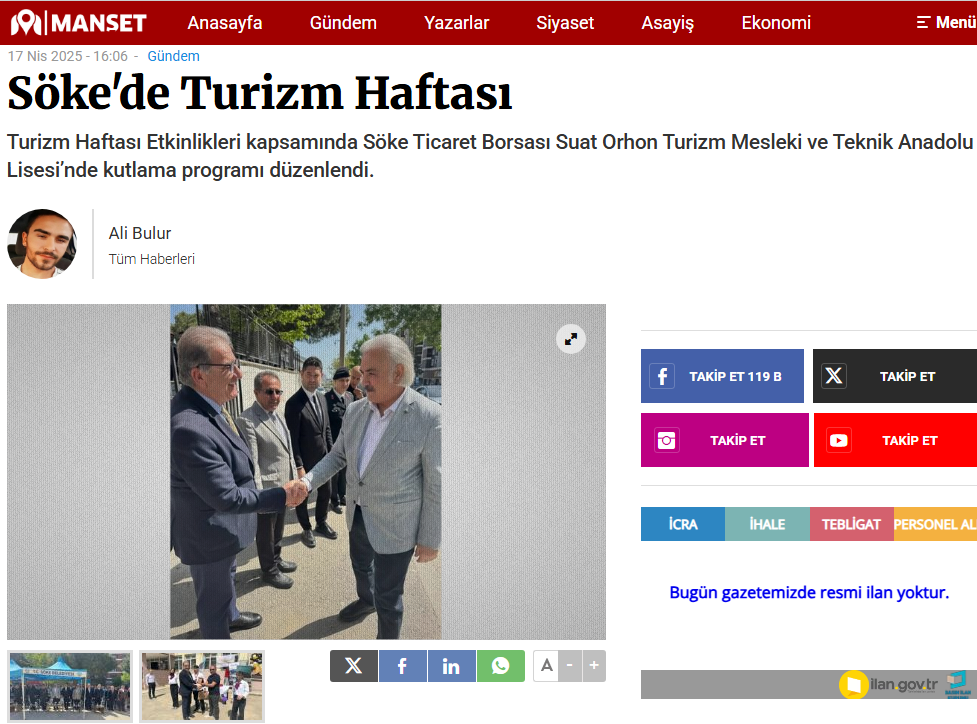Viewport: 977px width, 724px height.
Task: Click the Manset logo in header
Action: point(78,22)
